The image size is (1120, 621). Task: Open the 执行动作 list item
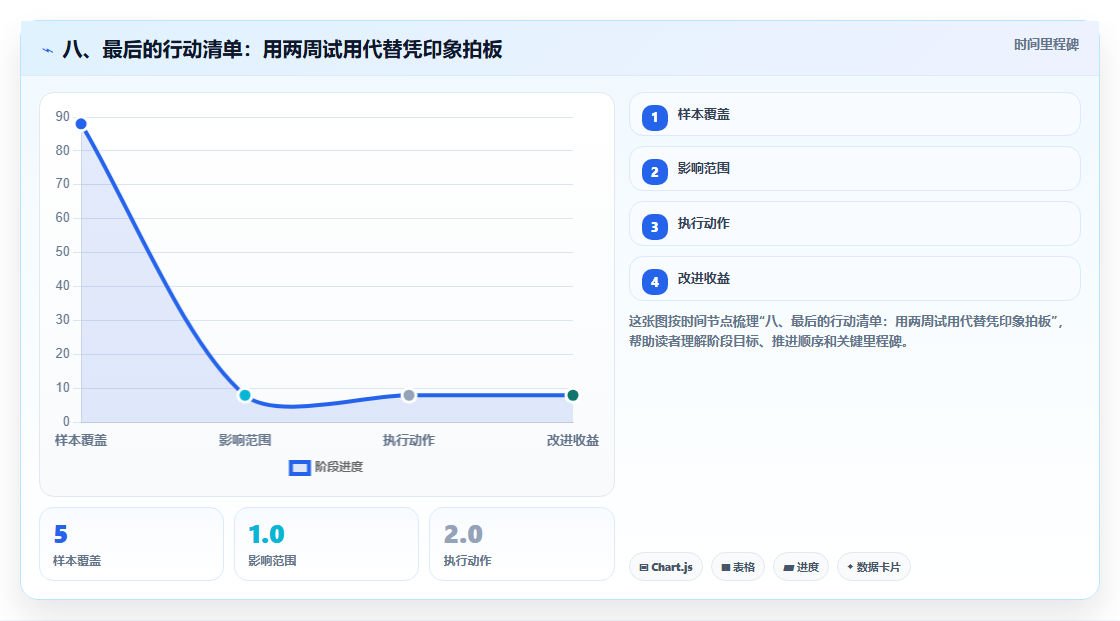[854, 224]
